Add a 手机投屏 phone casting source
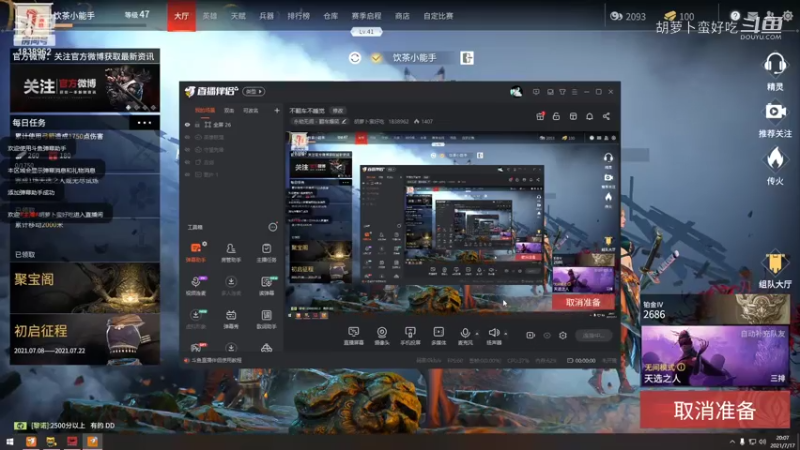 (410, 336)
